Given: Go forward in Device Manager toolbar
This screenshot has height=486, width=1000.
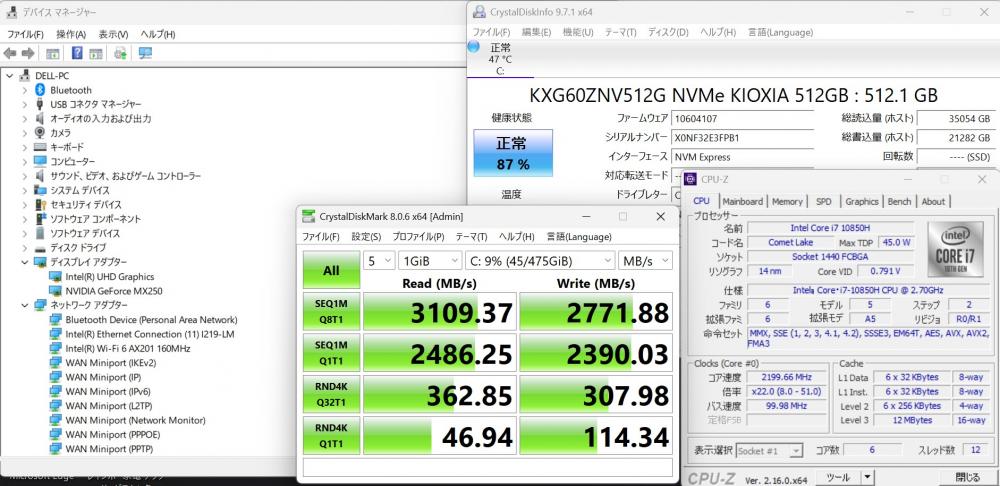Looking at the screenshot, I should [28, 54].
